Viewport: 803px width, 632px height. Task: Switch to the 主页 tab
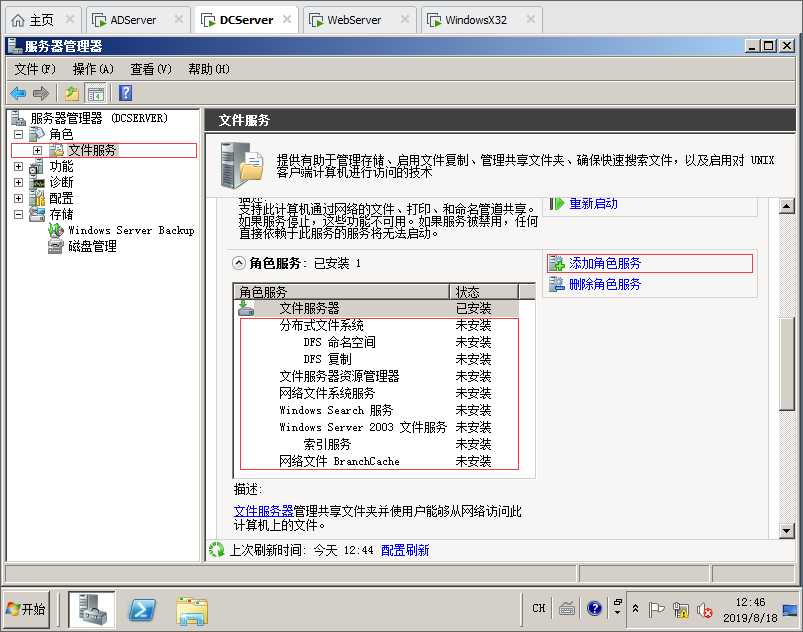click(41, 20)
